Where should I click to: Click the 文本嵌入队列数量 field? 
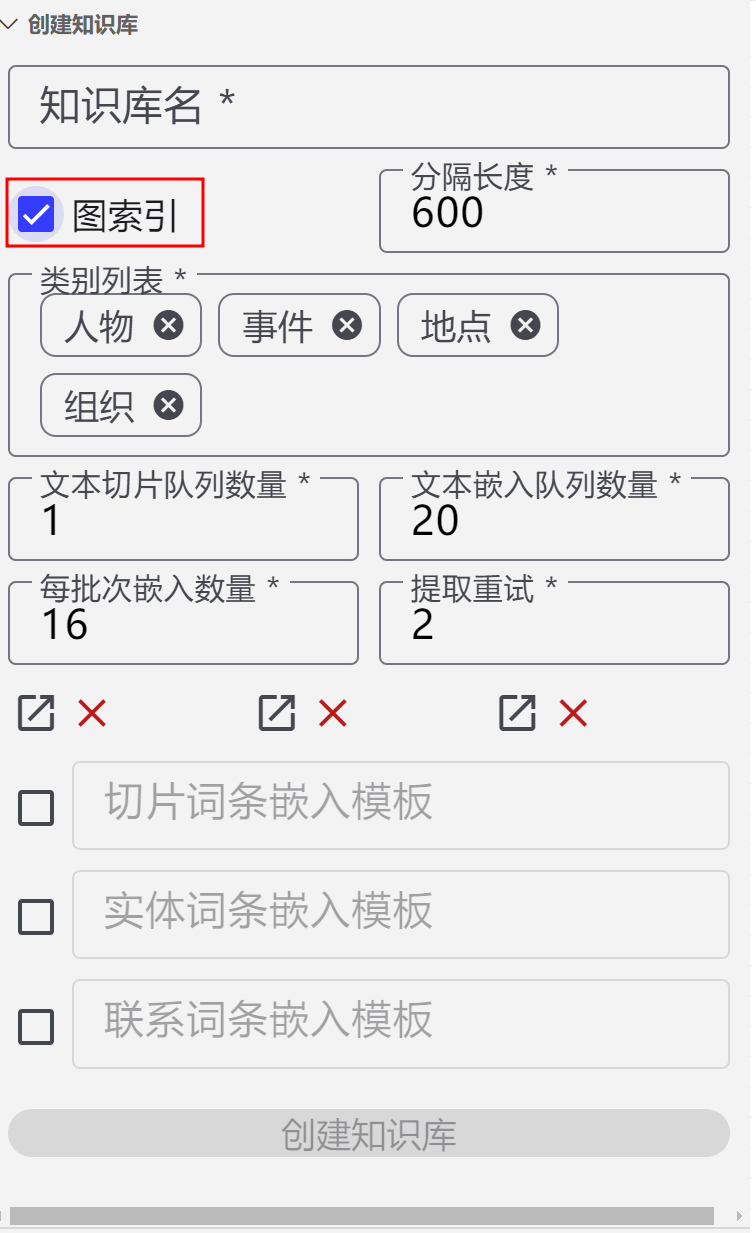554,521
